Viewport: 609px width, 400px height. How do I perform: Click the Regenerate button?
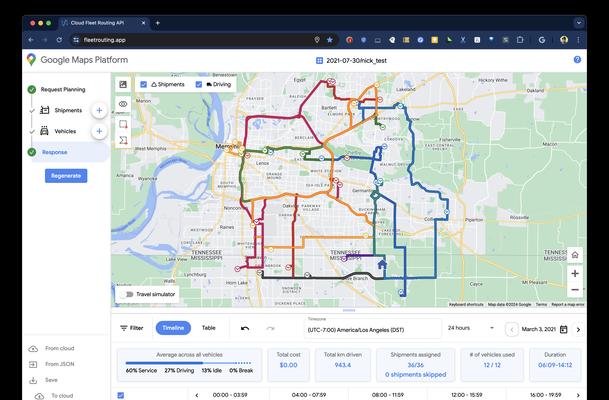(66, 176)
